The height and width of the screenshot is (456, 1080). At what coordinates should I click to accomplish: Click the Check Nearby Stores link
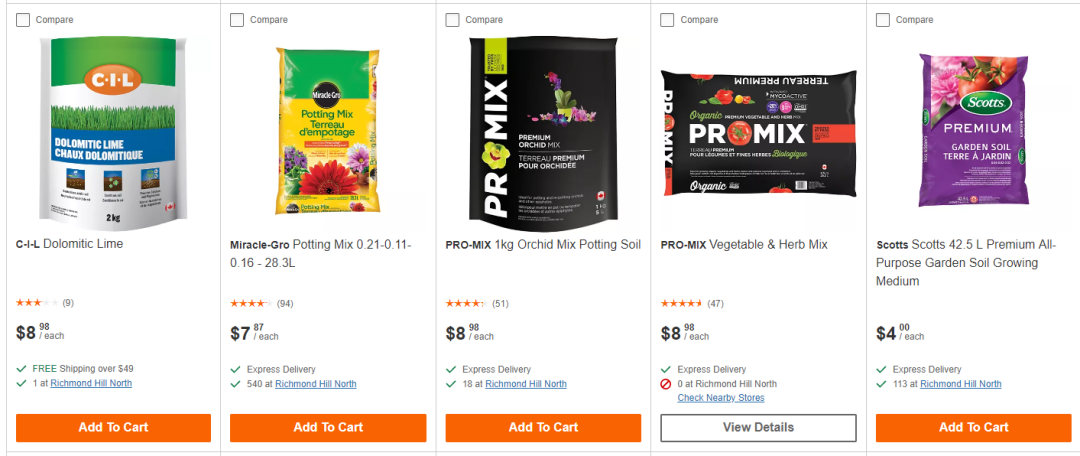(720, 398)
